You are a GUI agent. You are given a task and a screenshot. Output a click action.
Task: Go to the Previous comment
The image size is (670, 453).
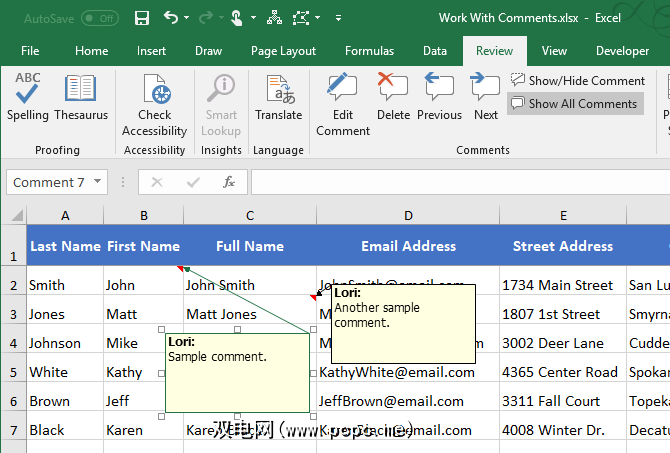[439, 99]
